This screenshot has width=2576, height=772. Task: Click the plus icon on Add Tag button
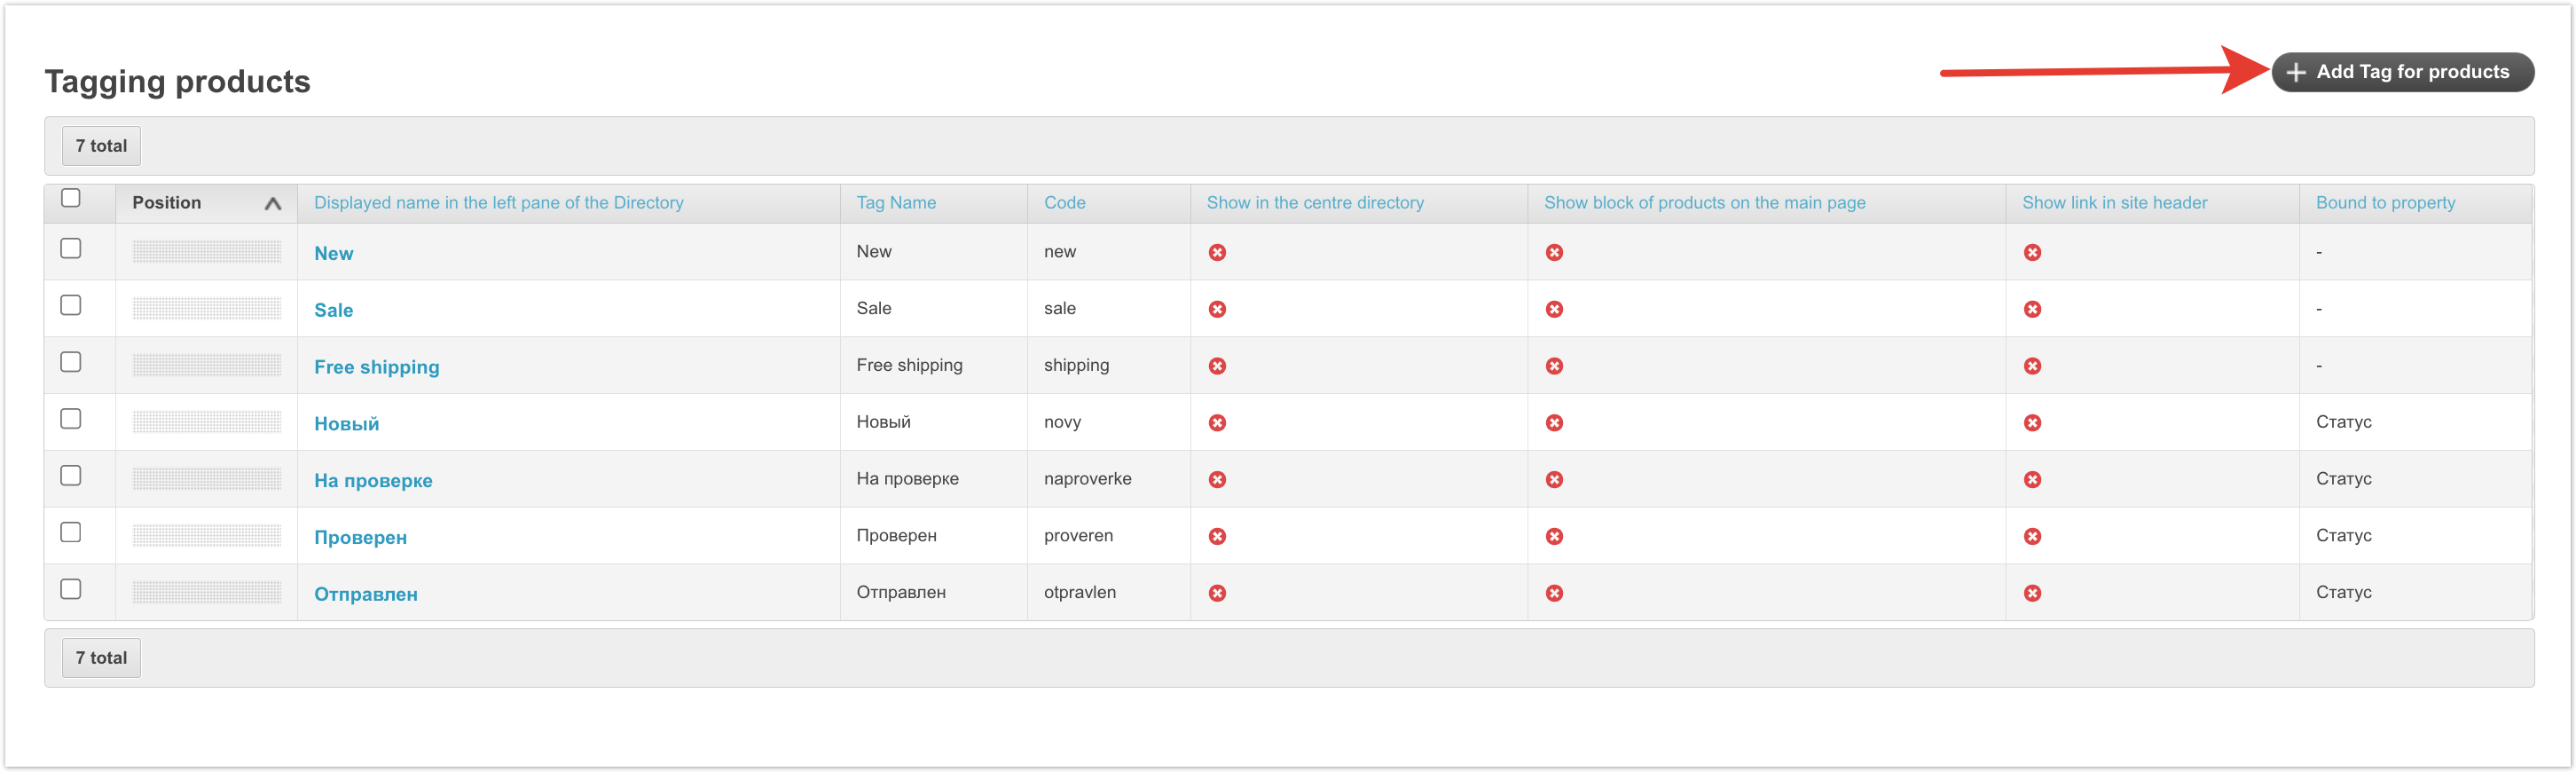[x=2296, y=72]
